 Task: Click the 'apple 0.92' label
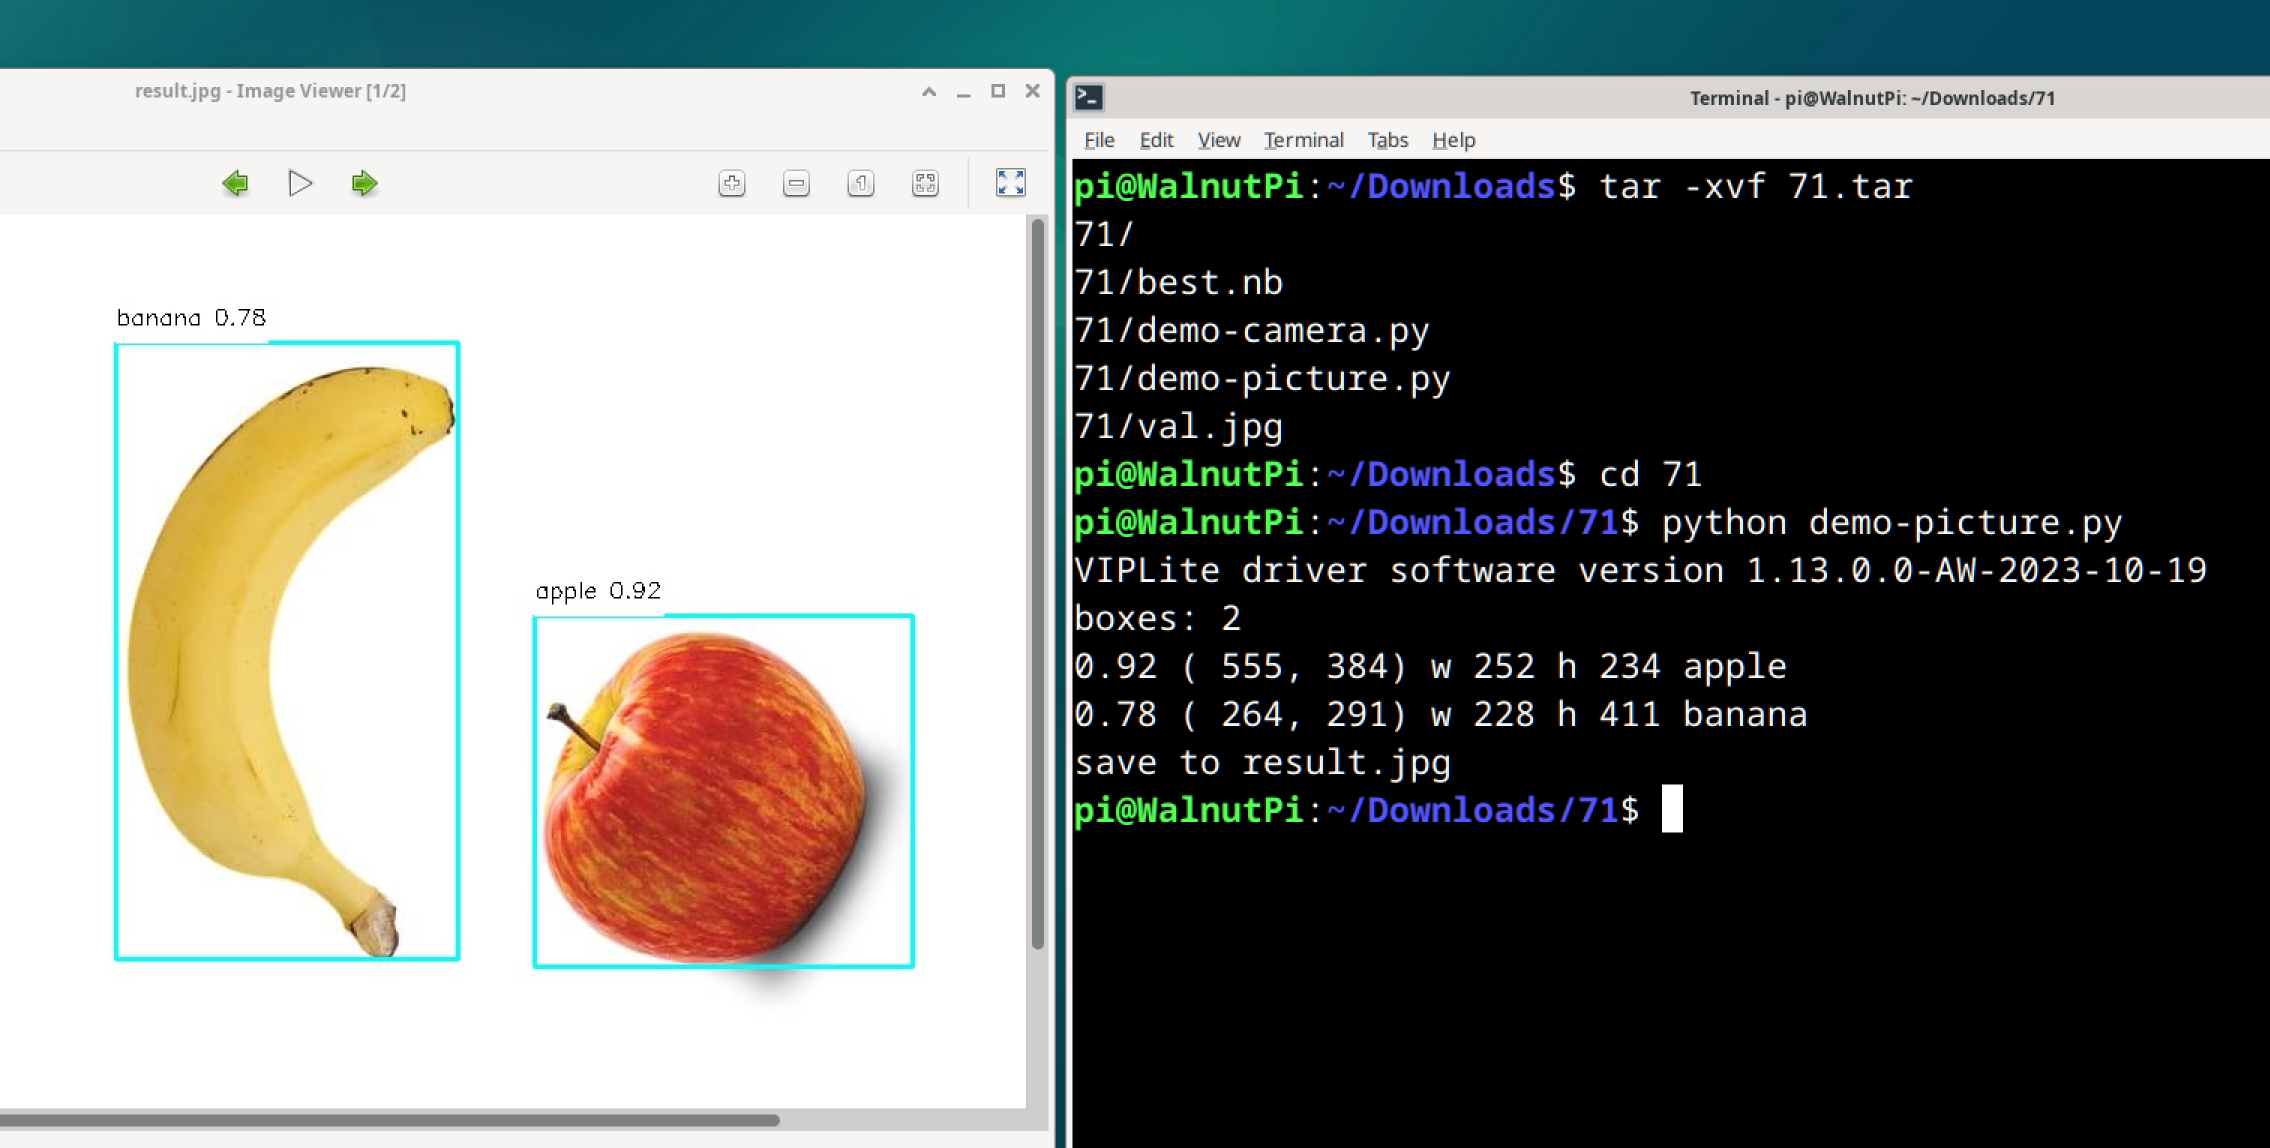(598, 591)
